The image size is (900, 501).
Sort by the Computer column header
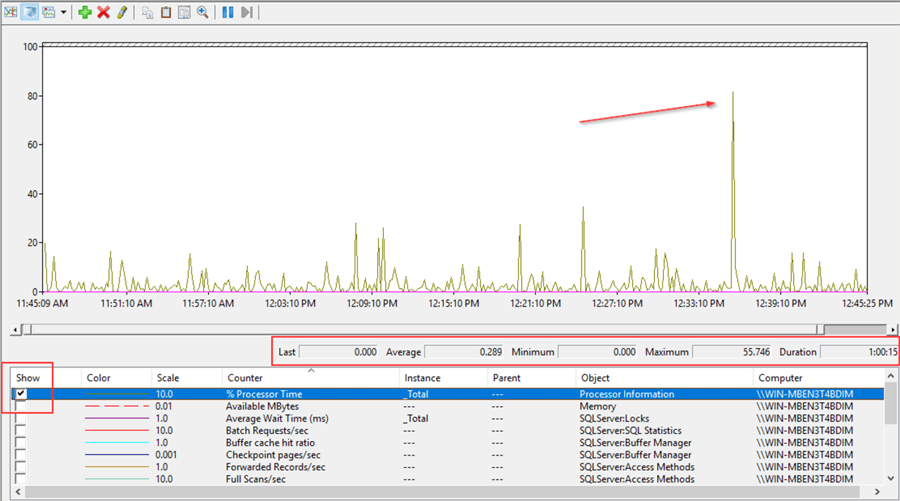(818, 378)
